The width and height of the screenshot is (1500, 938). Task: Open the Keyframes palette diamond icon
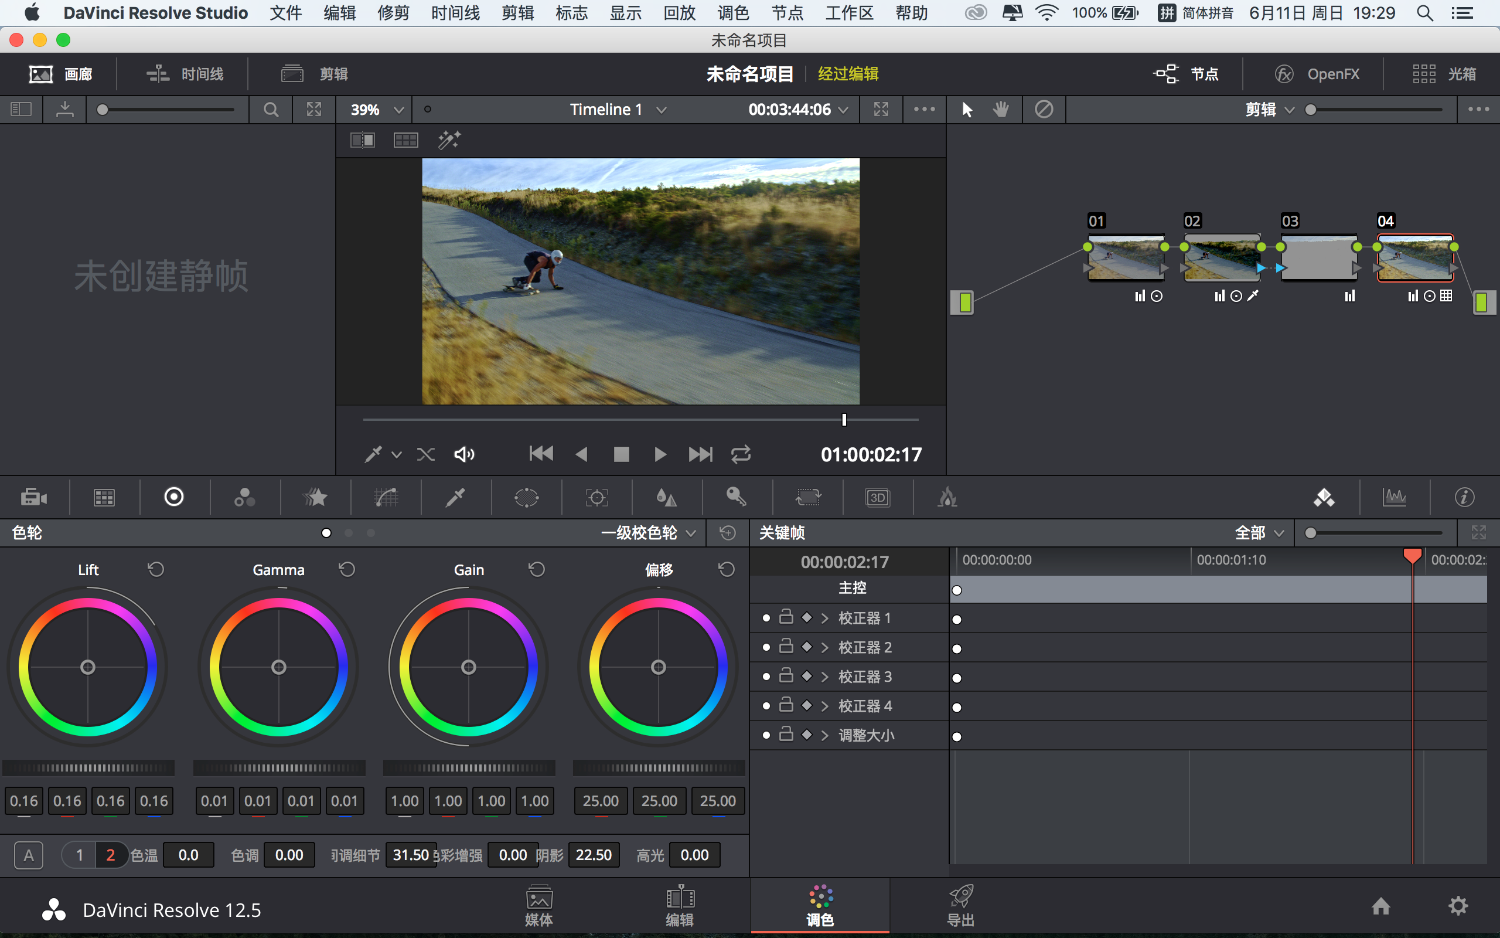point(1324,497)
